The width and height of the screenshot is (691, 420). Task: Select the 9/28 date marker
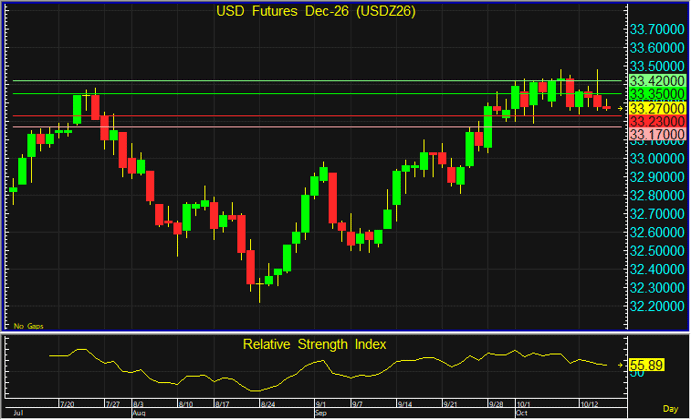pyautogui.click(x=496, y=404)
